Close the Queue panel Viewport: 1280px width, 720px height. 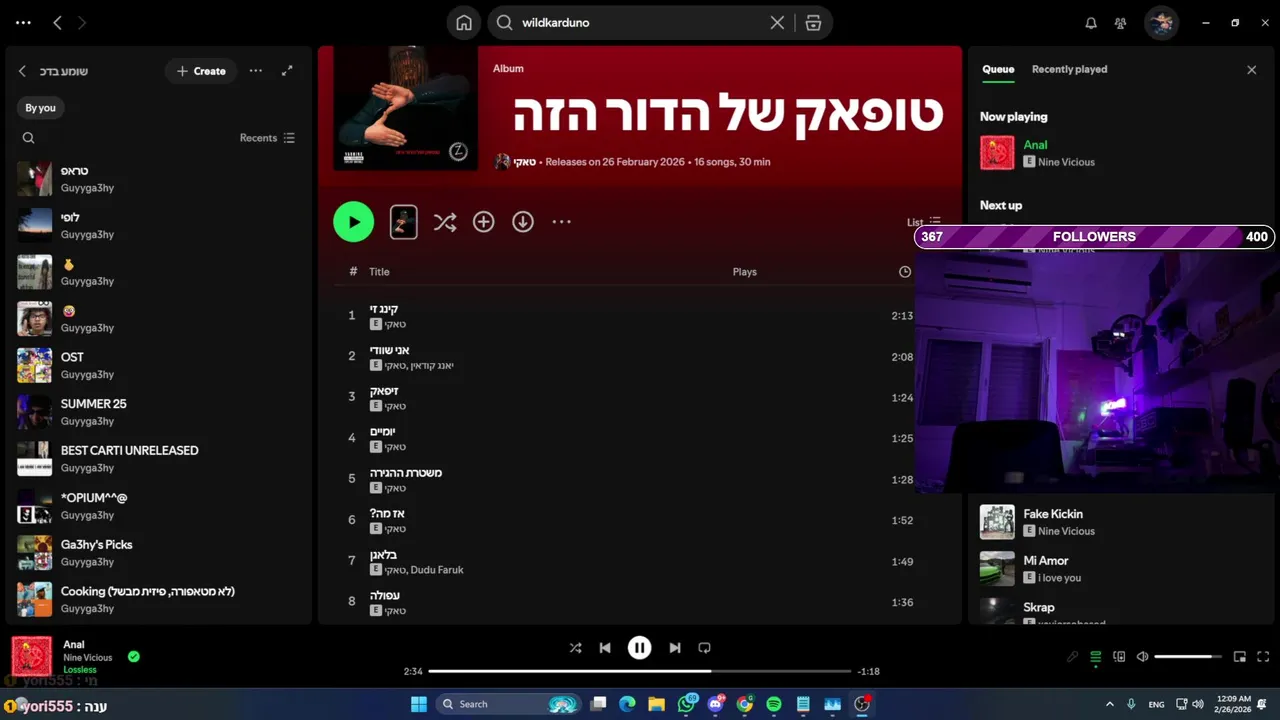[x=1251, y=70]
